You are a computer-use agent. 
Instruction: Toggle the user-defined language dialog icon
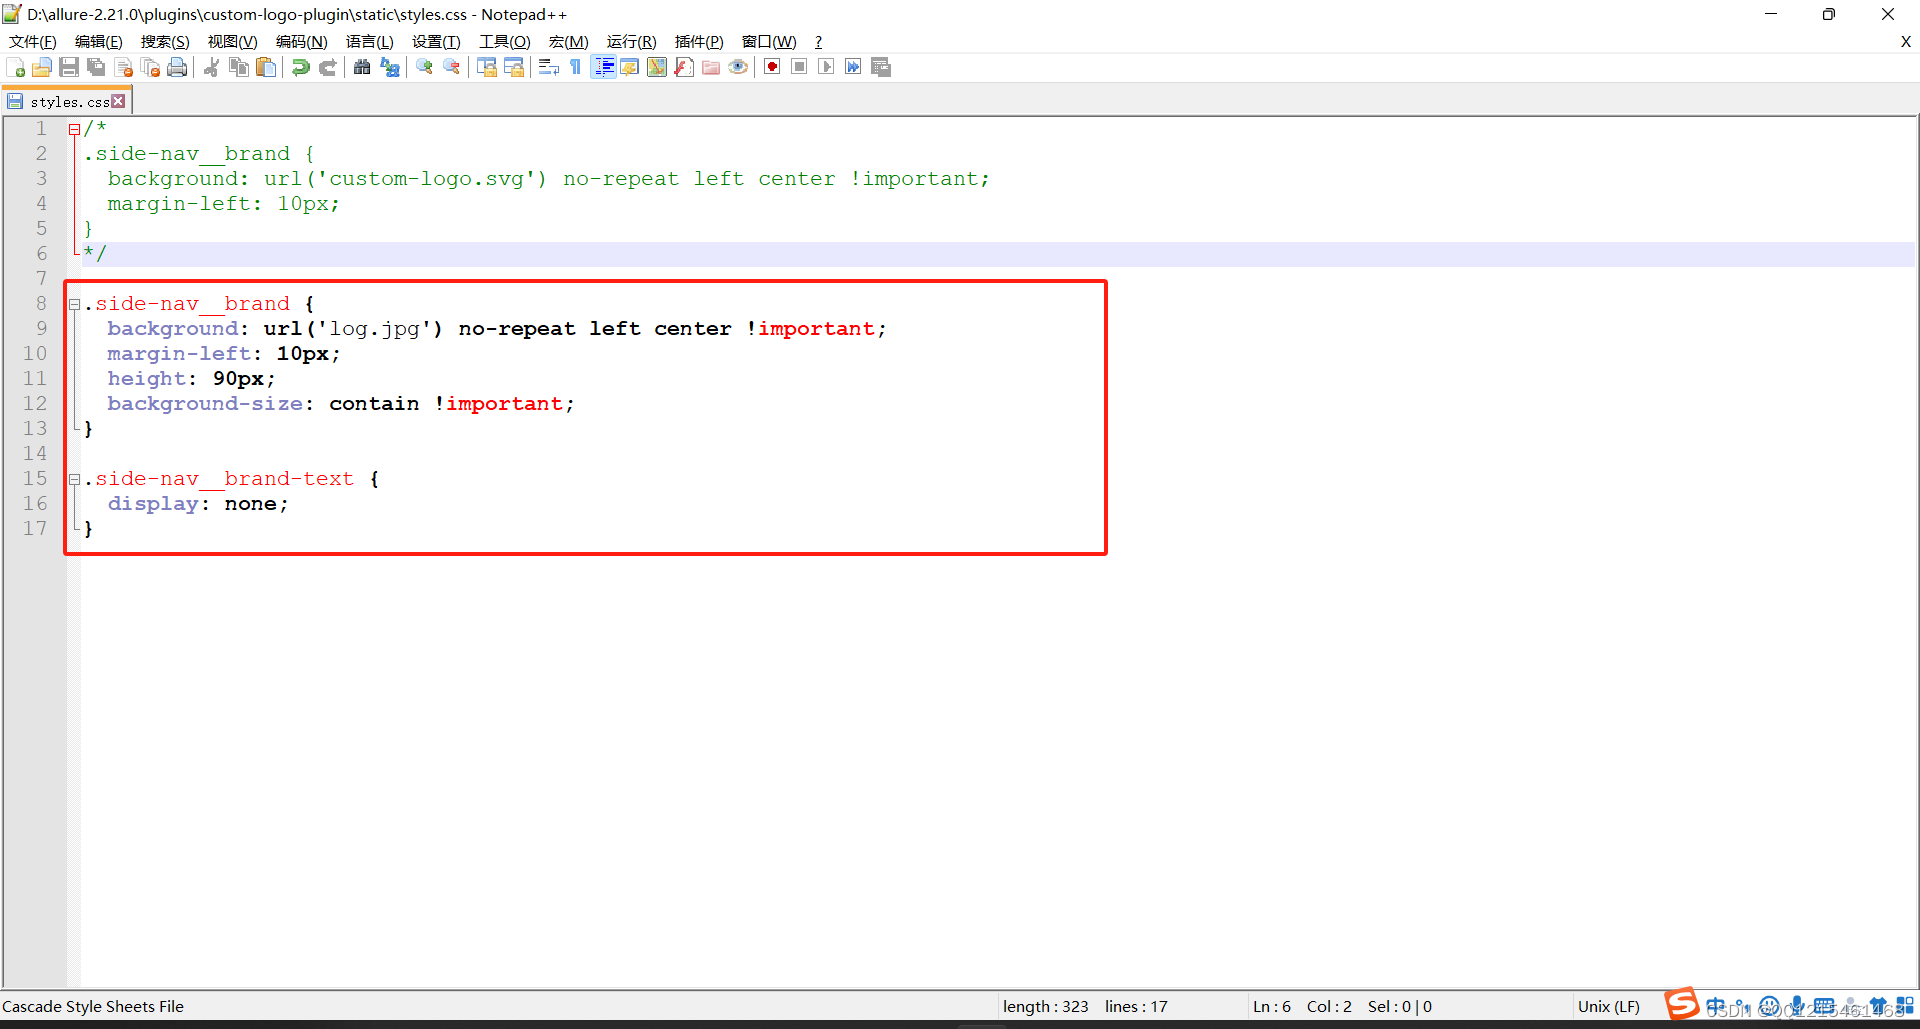(630, 67)
